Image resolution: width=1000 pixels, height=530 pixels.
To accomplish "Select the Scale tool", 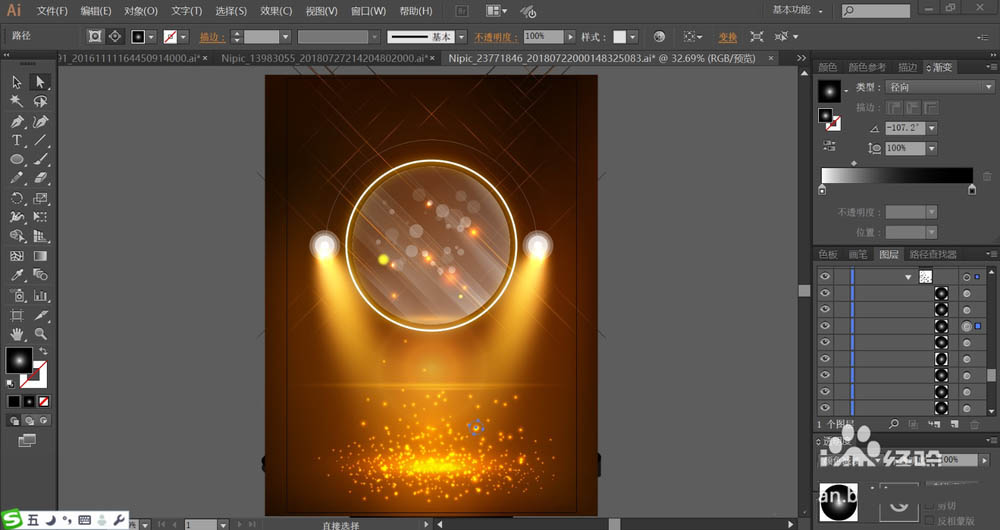I will click(x=40, y=198).
